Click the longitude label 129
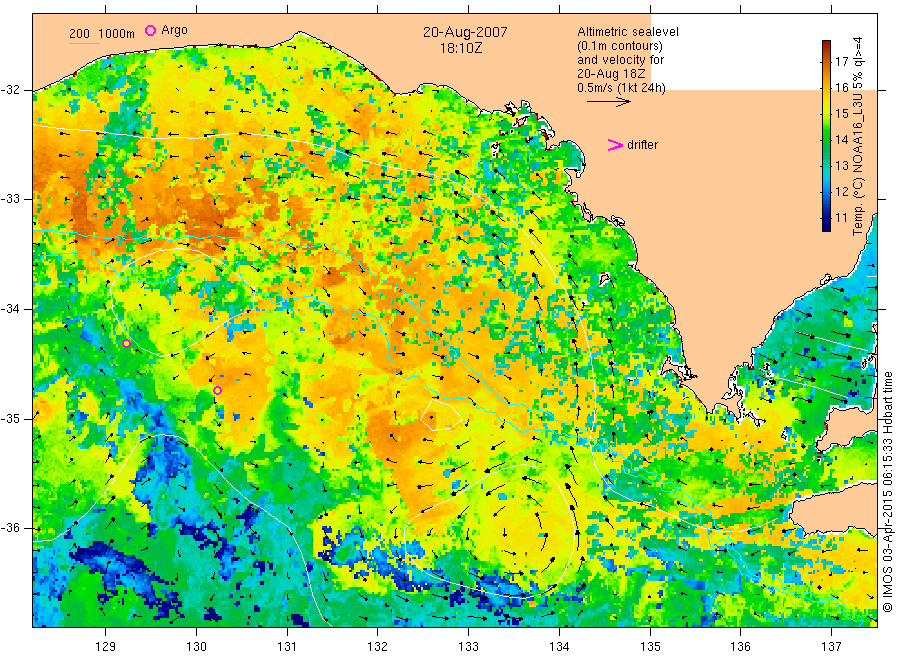 pyautogui.click(x=106, y=647)
